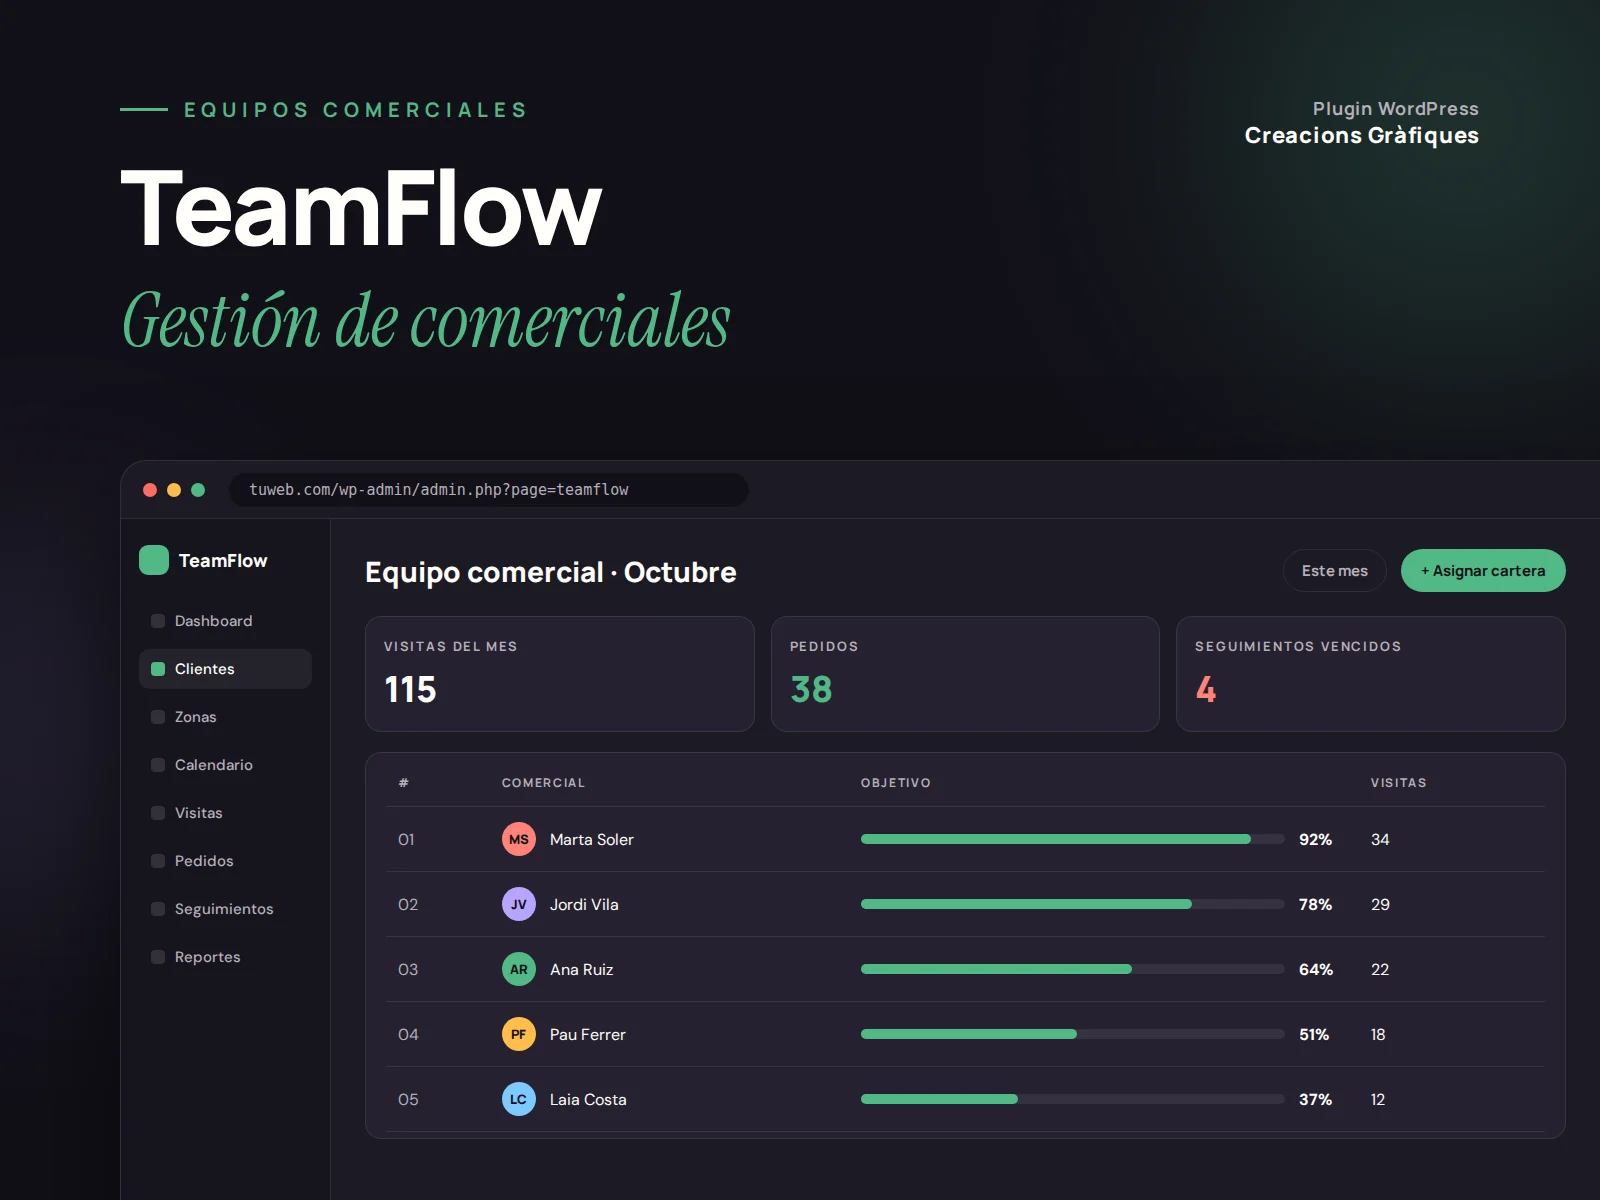
Task: Click the browser URL address bar
Action: [489, 490]
